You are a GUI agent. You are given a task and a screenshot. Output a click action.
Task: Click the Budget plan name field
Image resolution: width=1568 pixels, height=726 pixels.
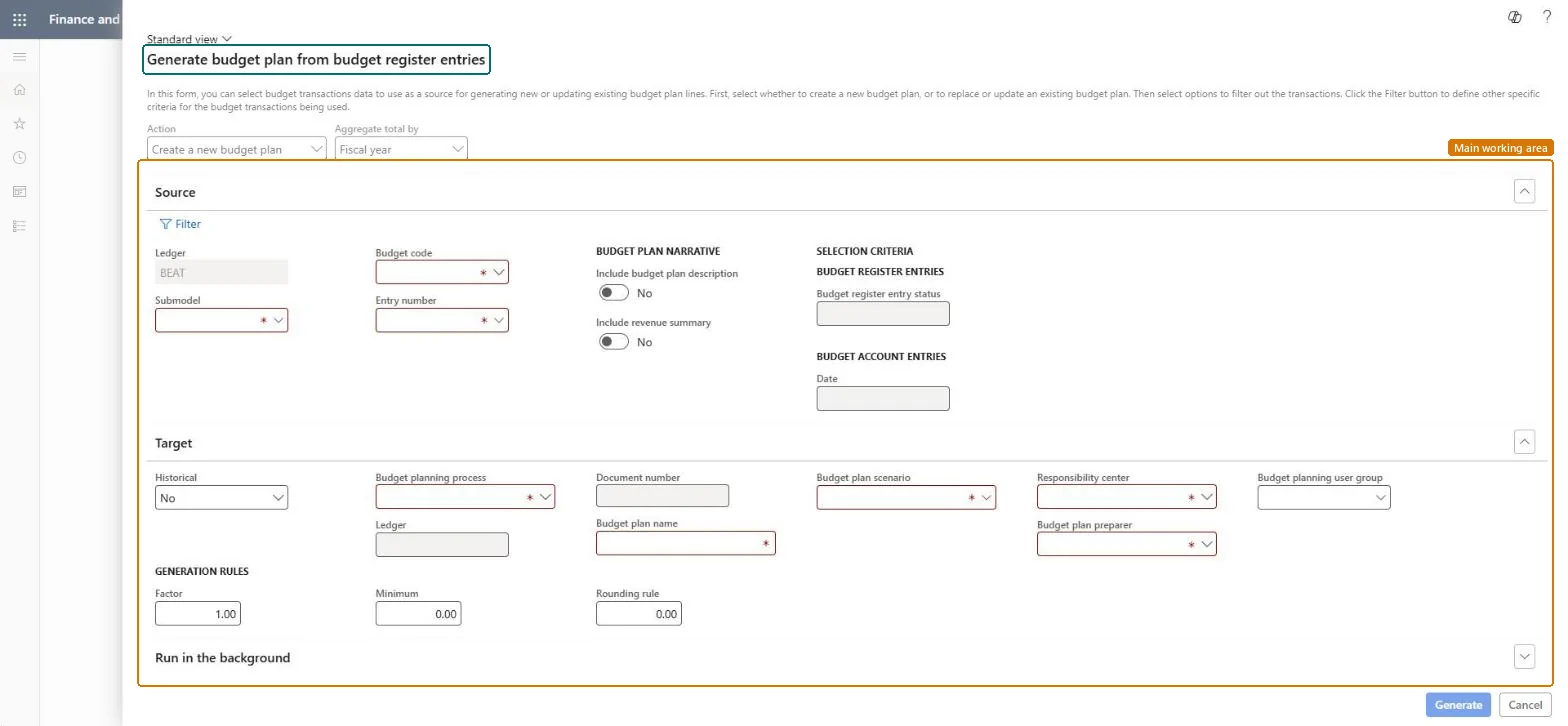point(686,543)
